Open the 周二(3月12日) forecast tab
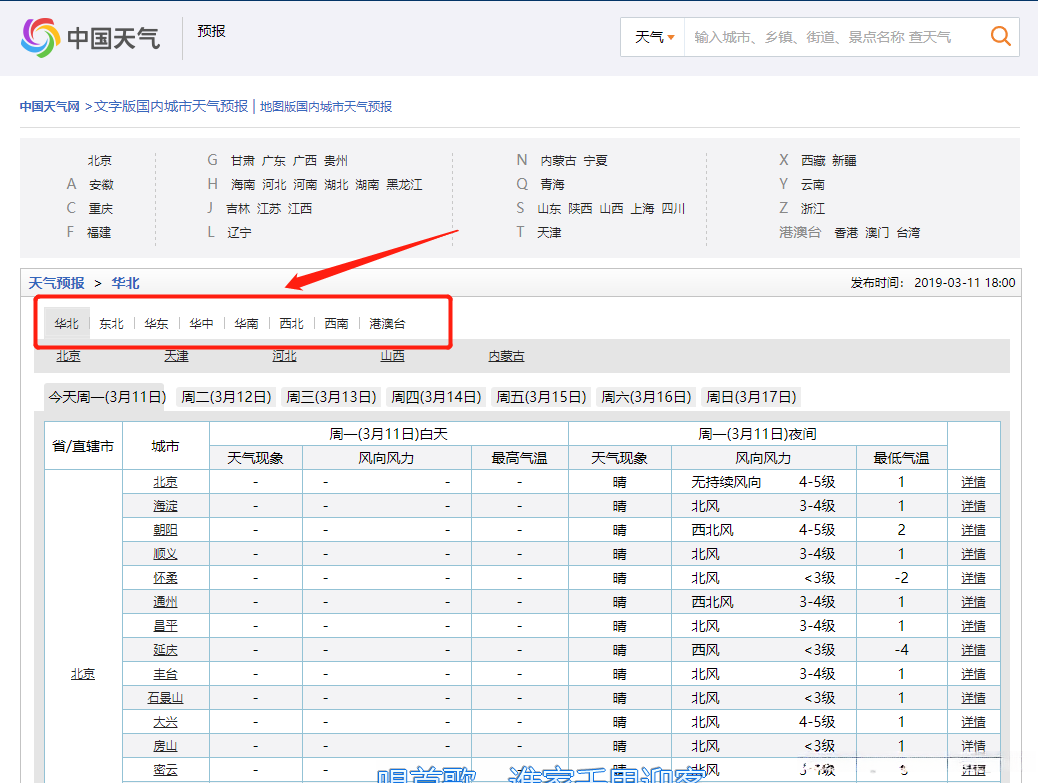1038x783 pixels. coord(226,397)
